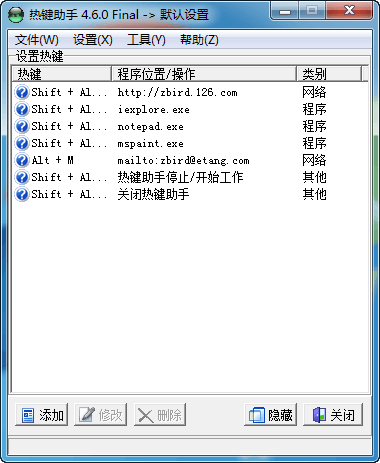Click the 添加 button
380x463 pixels.
coord(42,415)
